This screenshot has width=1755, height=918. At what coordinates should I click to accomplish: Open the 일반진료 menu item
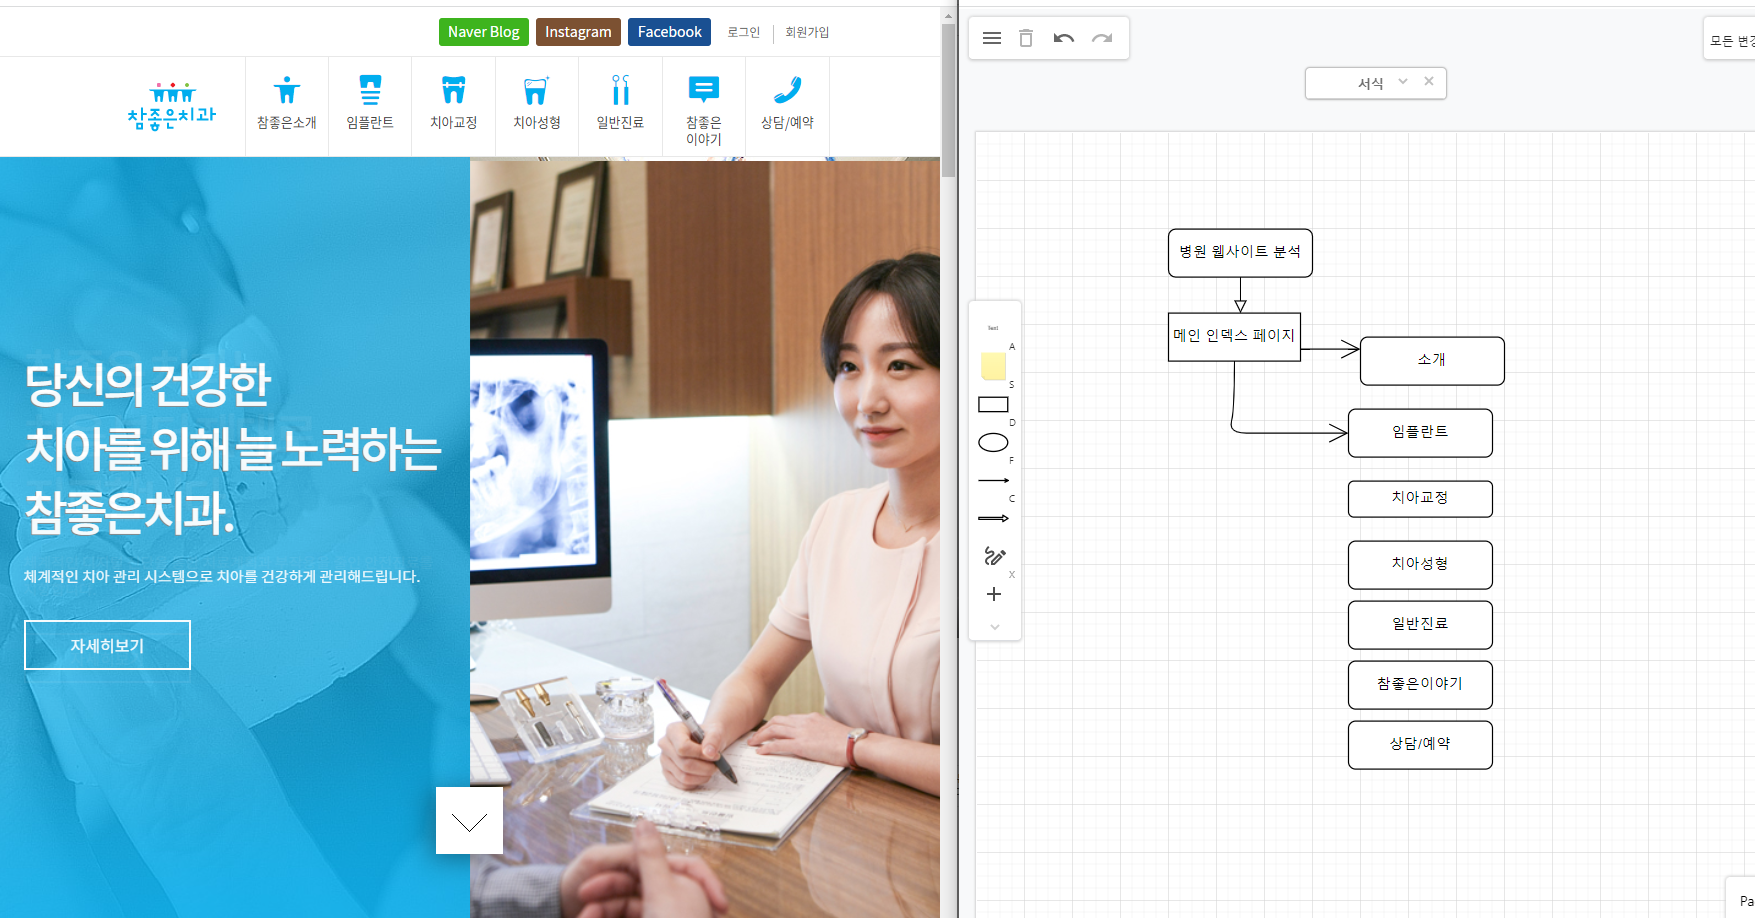tap(620, 106)
